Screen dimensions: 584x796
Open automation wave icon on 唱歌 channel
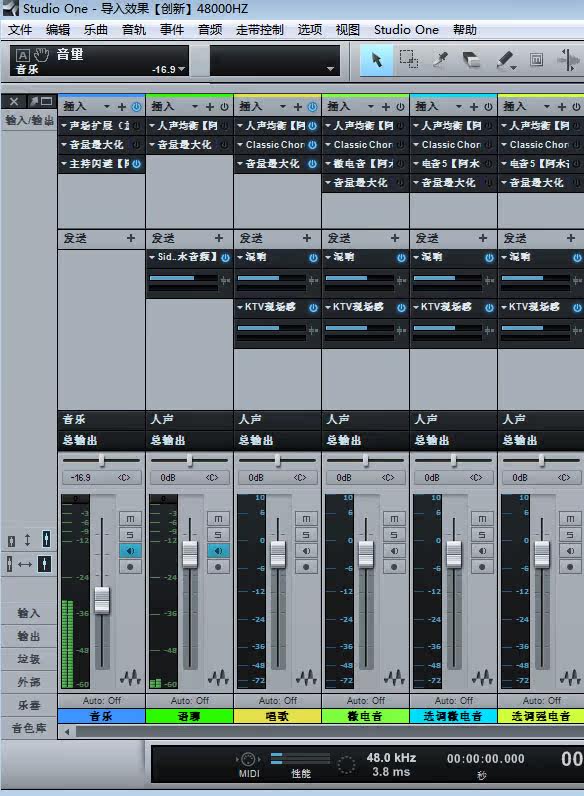click(x=306, y=677)
